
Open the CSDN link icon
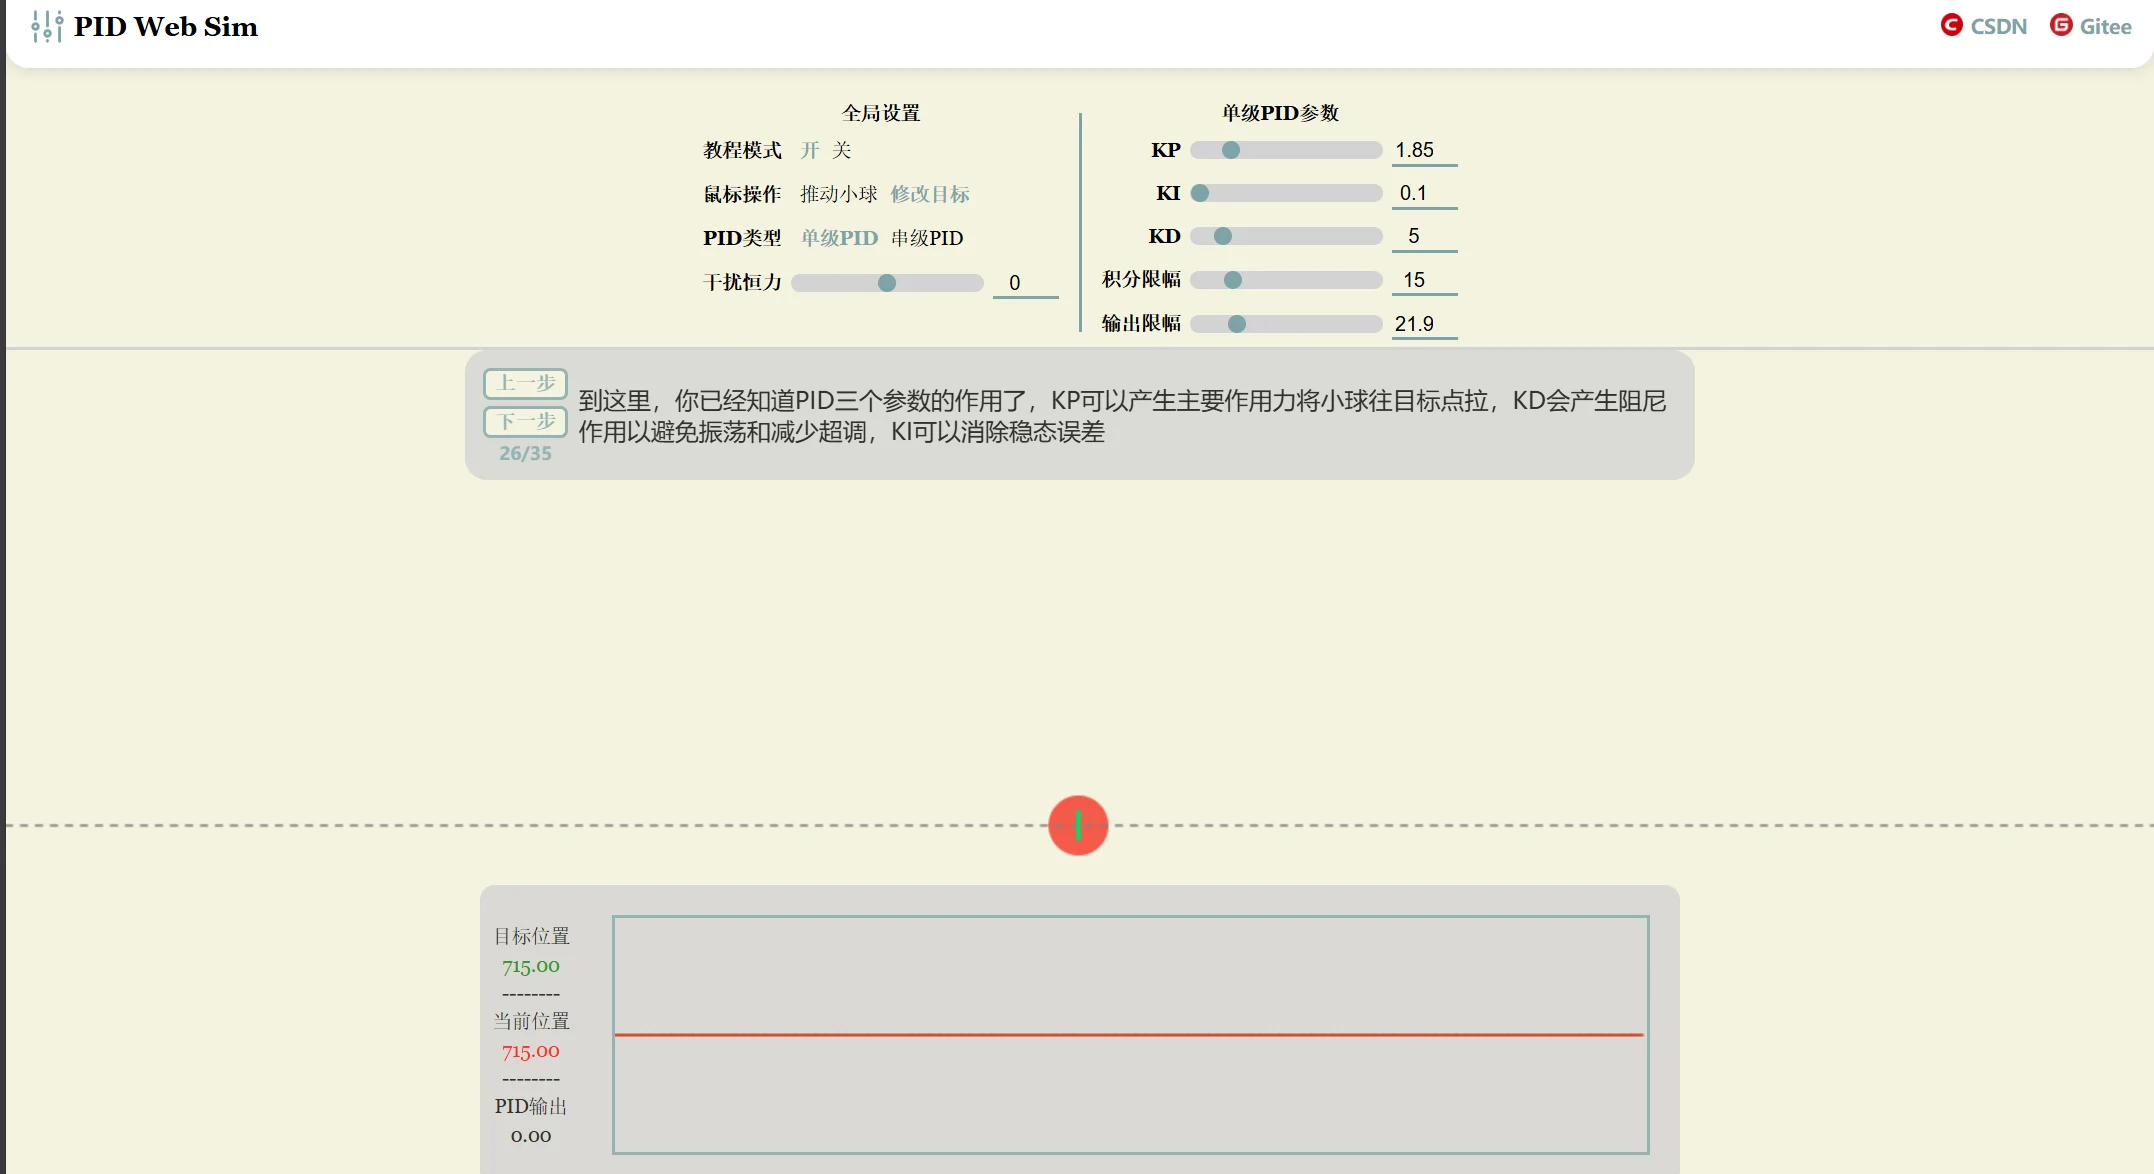pos(1951,25)
